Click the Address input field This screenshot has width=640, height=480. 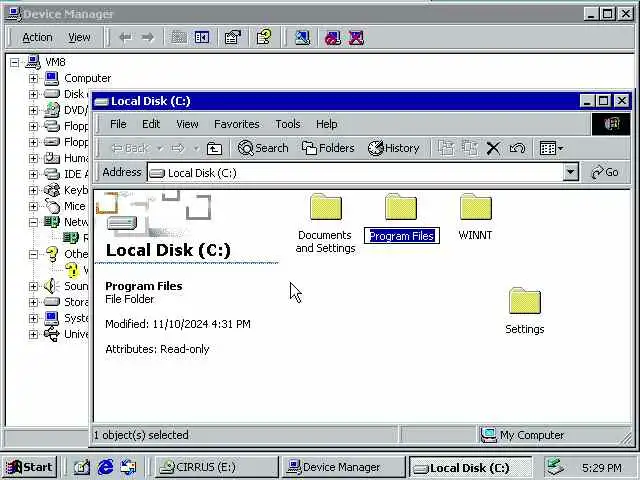pos(355,173)
